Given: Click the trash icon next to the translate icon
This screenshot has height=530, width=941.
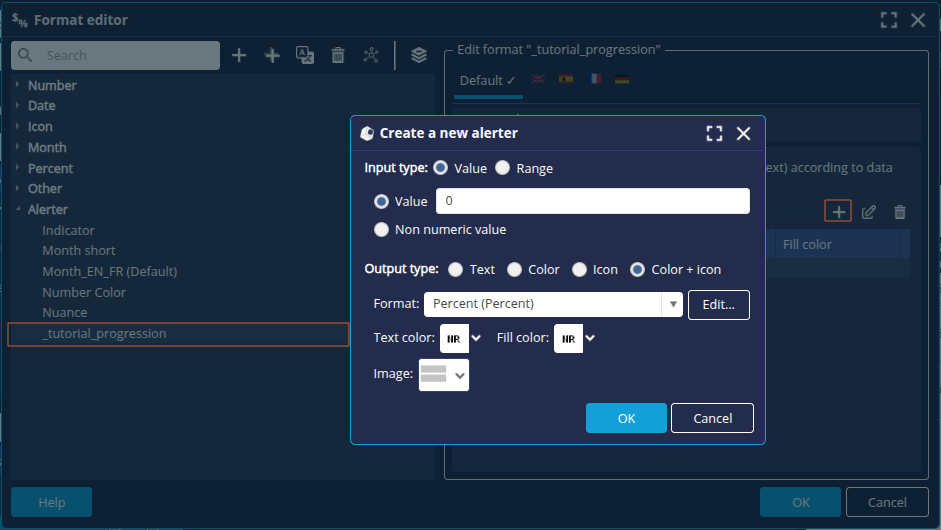Looking at the screenshot, I should 338,56.
